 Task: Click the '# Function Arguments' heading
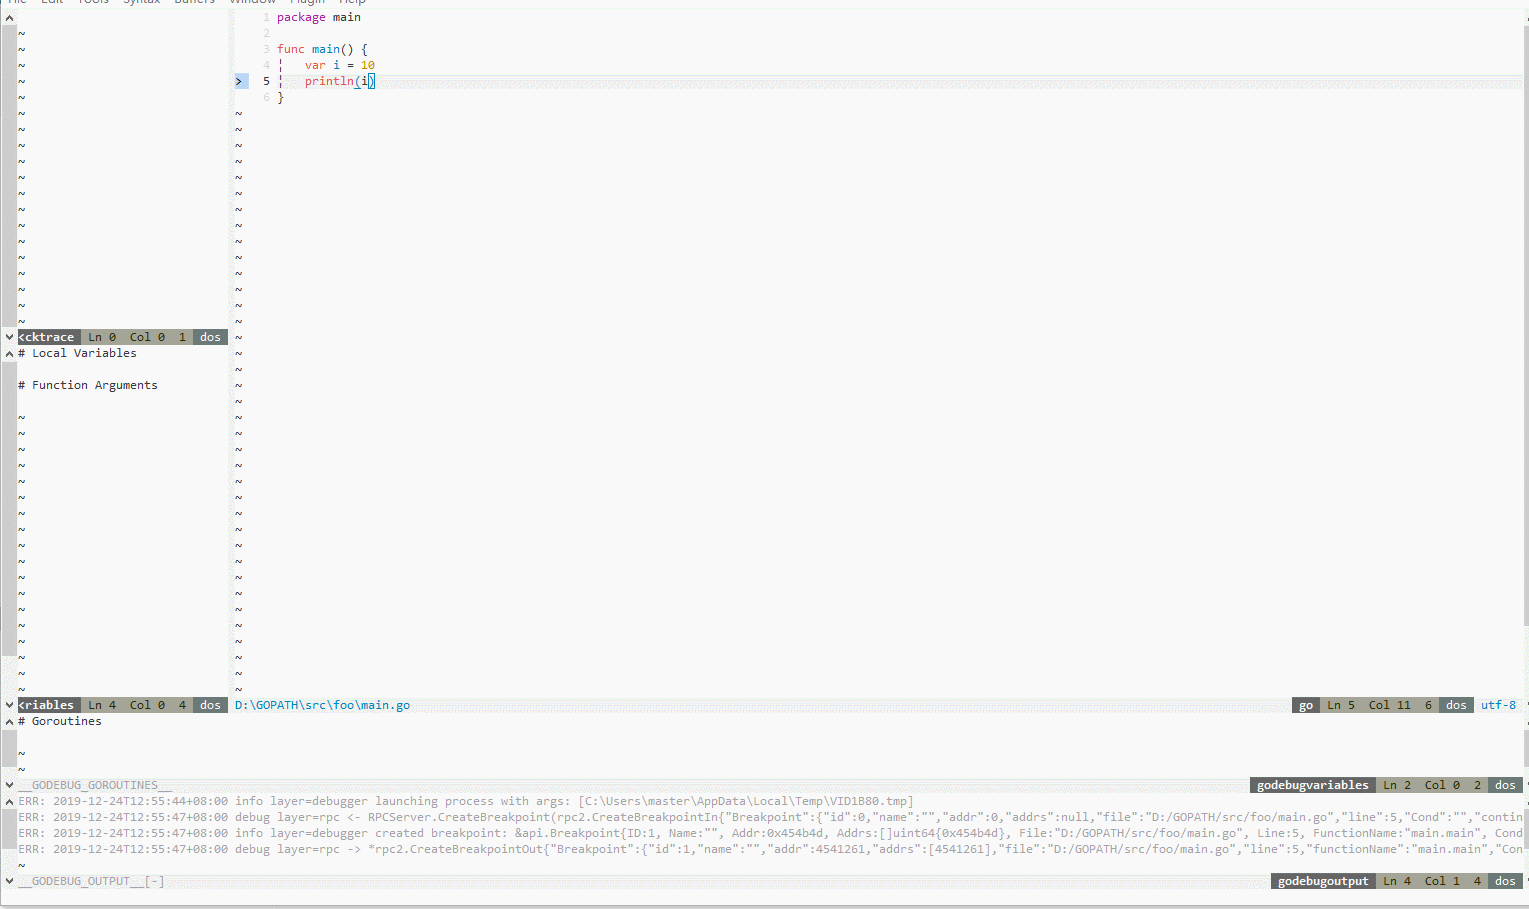88,385
